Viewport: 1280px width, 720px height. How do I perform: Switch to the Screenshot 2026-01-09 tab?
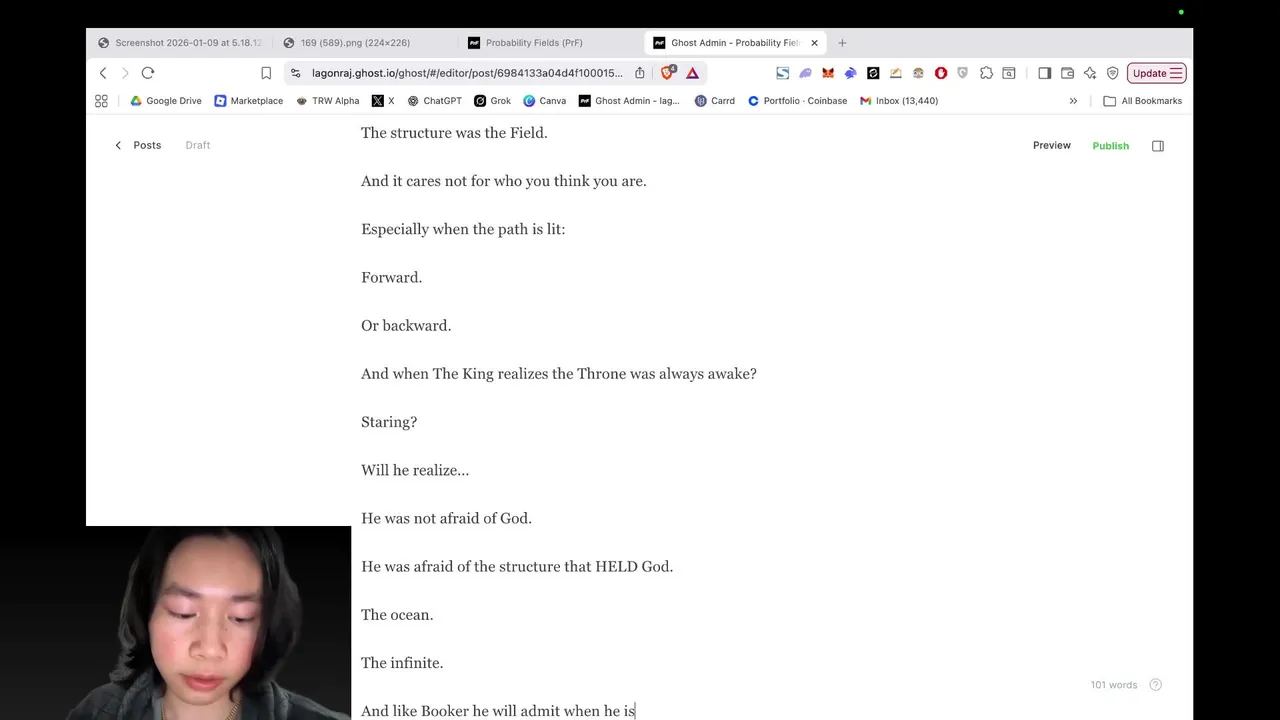coord(180,43)
